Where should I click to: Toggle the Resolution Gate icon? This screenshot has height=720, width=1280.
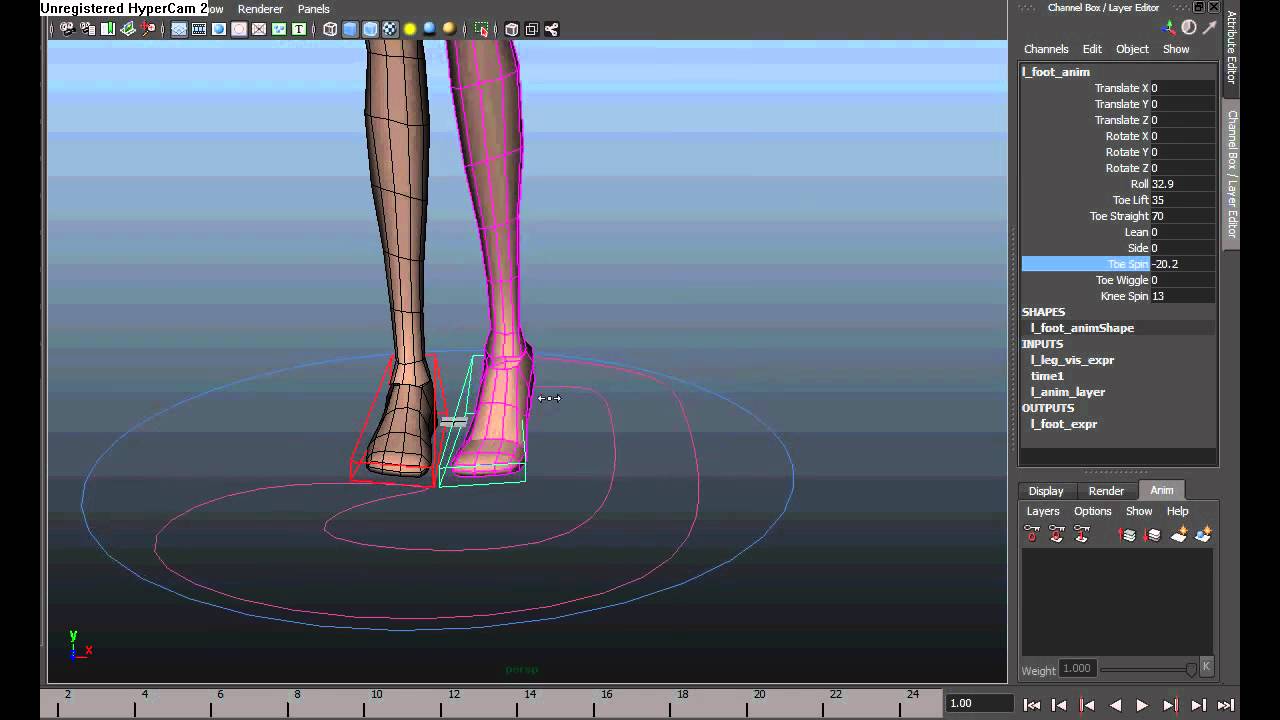[219, 29]
